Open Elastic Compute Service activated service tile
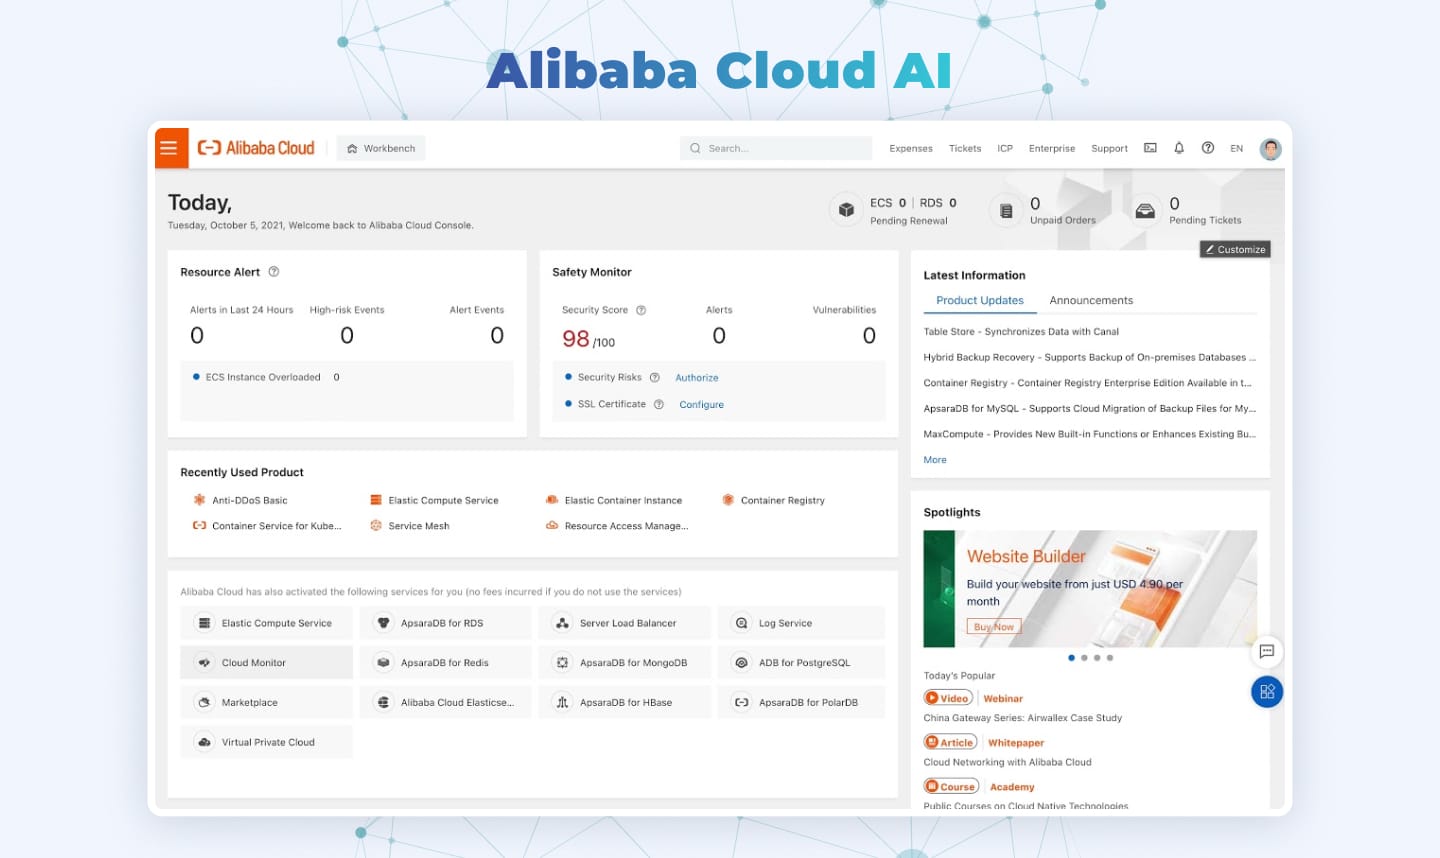Image resolution: width=1440 pixels, height=858 pixels. (267, 623)
